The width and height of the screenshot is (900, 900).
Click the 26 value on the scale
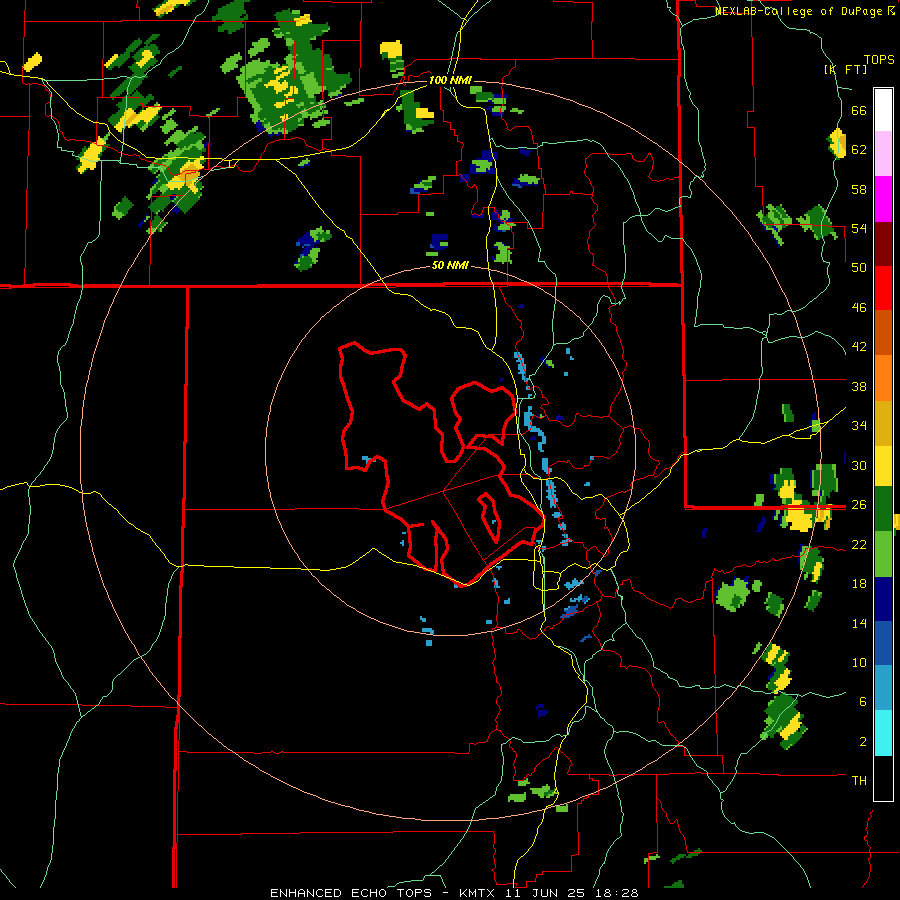[x=859, y=505]
